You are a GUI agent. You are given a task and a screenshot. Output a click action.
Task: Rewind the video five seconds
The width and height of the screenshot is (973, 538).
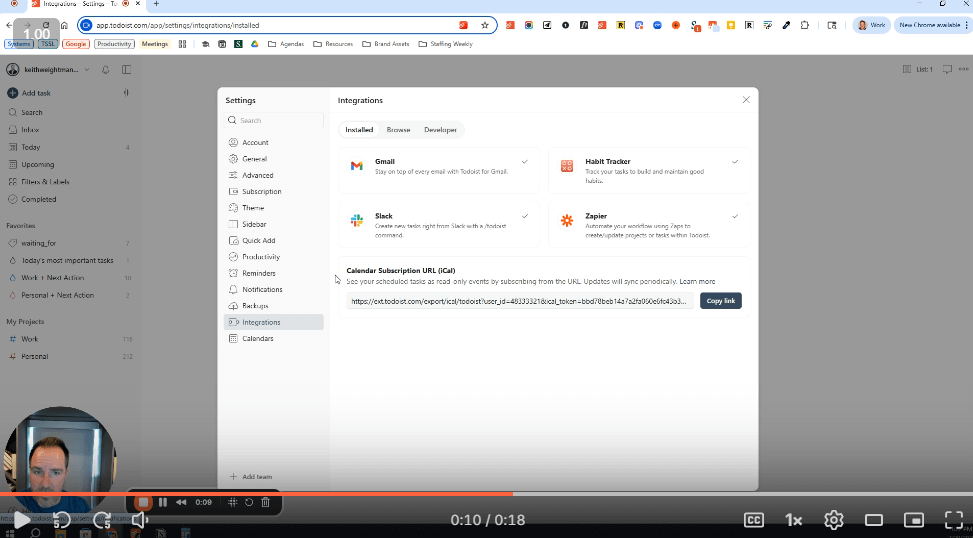coord(61,520)
